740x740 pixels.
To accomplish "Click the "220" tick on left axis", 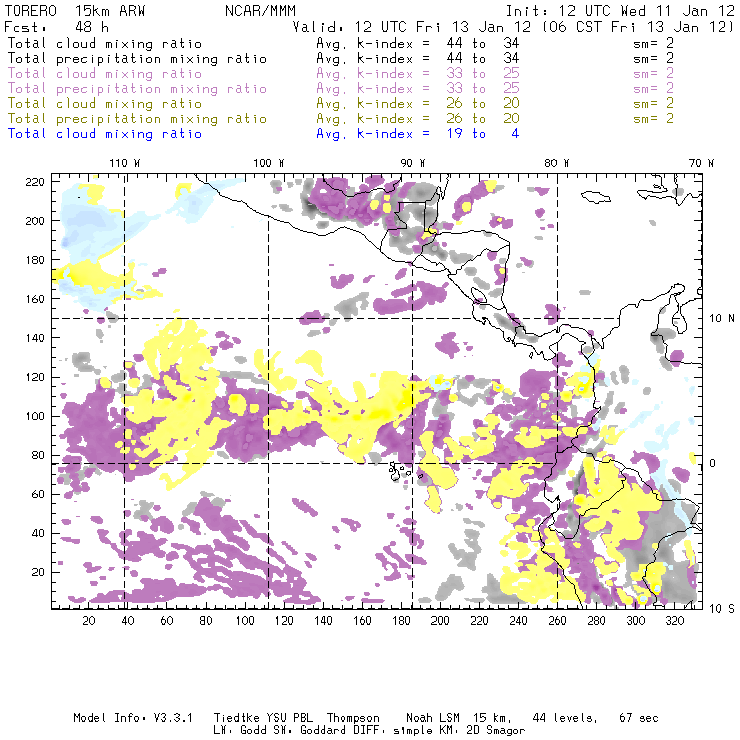I will [x=35, y=182].
